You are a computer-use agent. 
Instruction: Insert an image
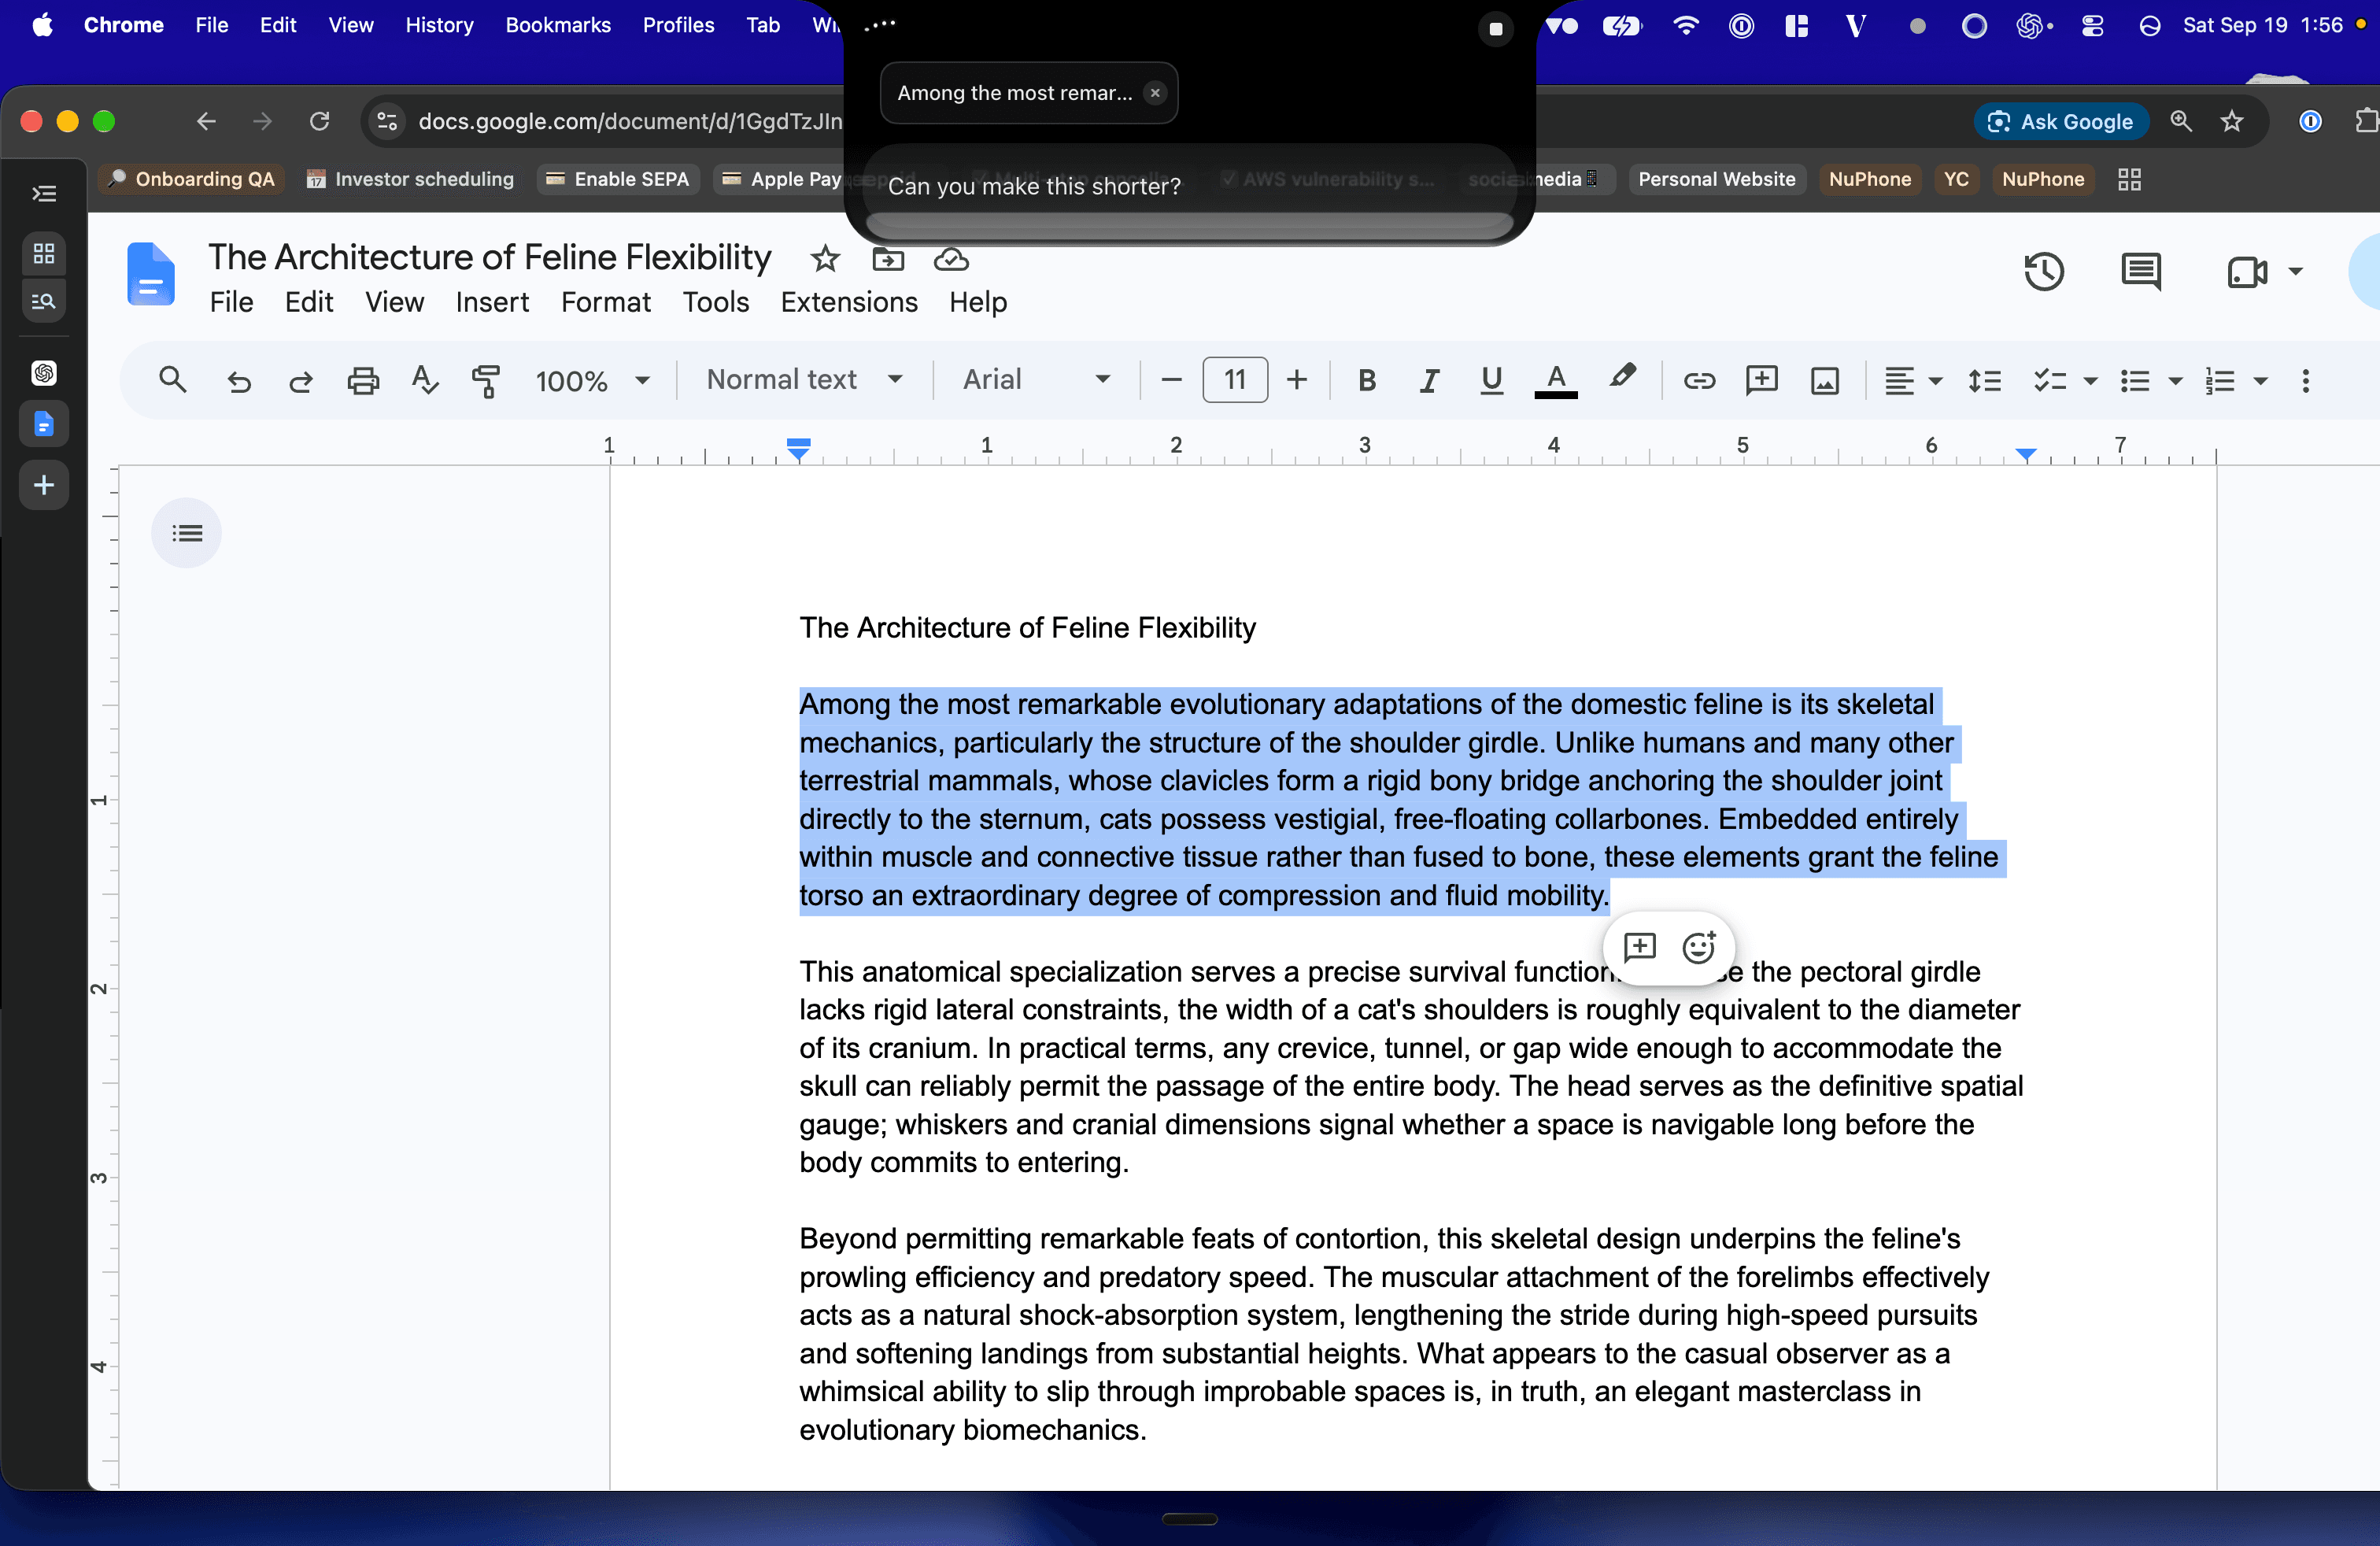(1825, 380)
